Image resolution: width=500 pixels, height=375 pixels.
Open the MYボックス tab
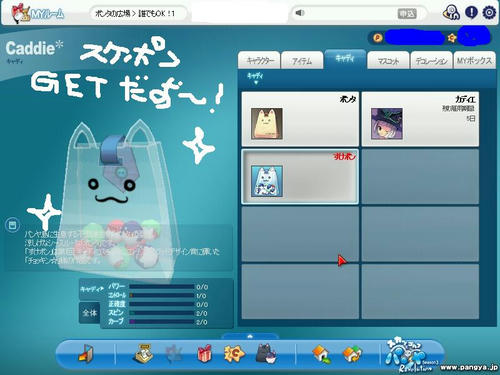point(474,61)
